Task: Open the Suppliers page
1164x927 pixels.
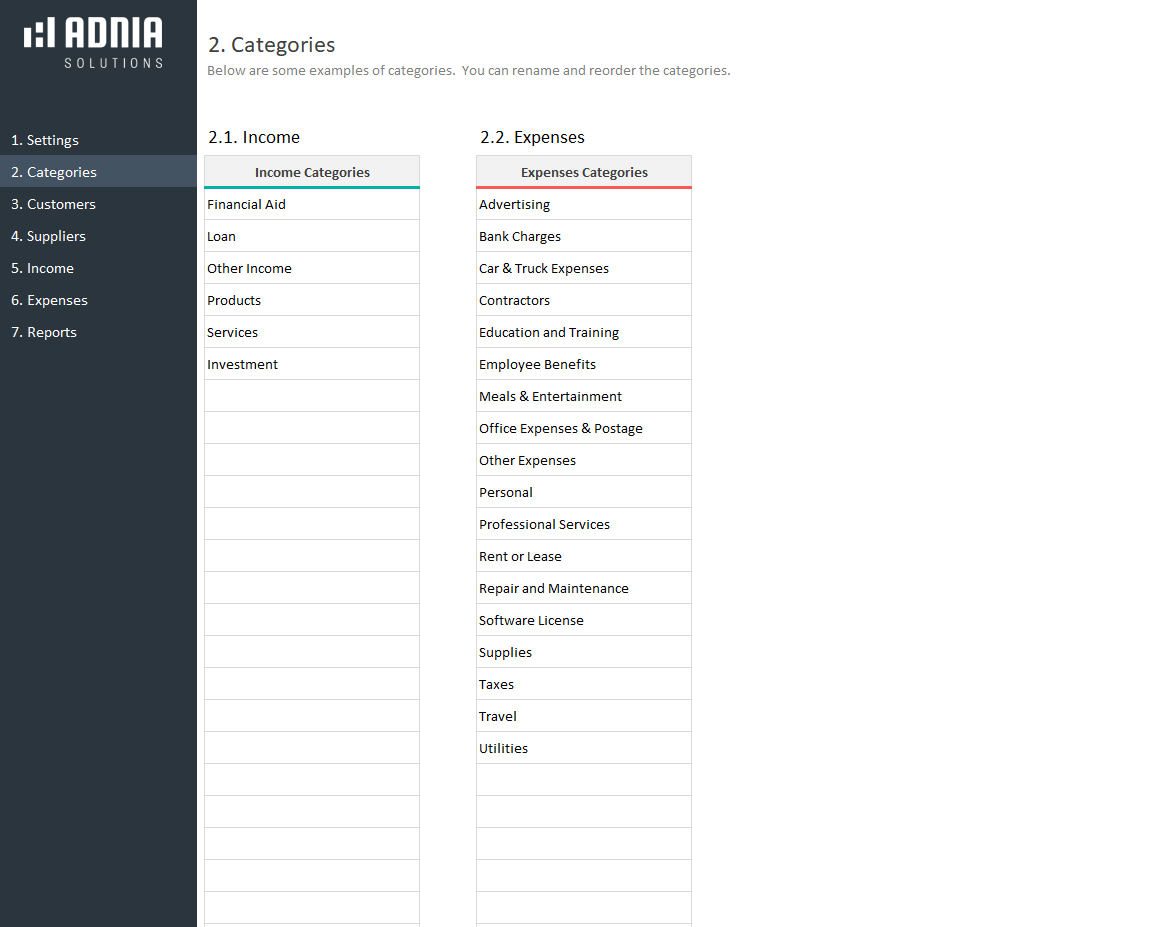Action: coord(48,236)
